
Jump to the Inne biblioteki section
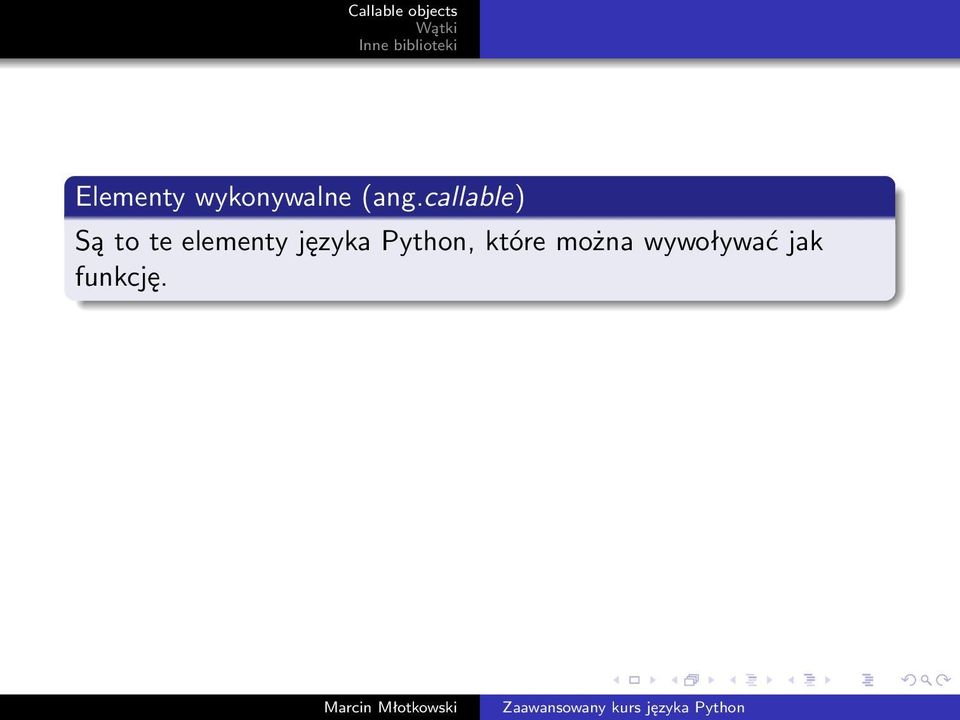[408, 45]
